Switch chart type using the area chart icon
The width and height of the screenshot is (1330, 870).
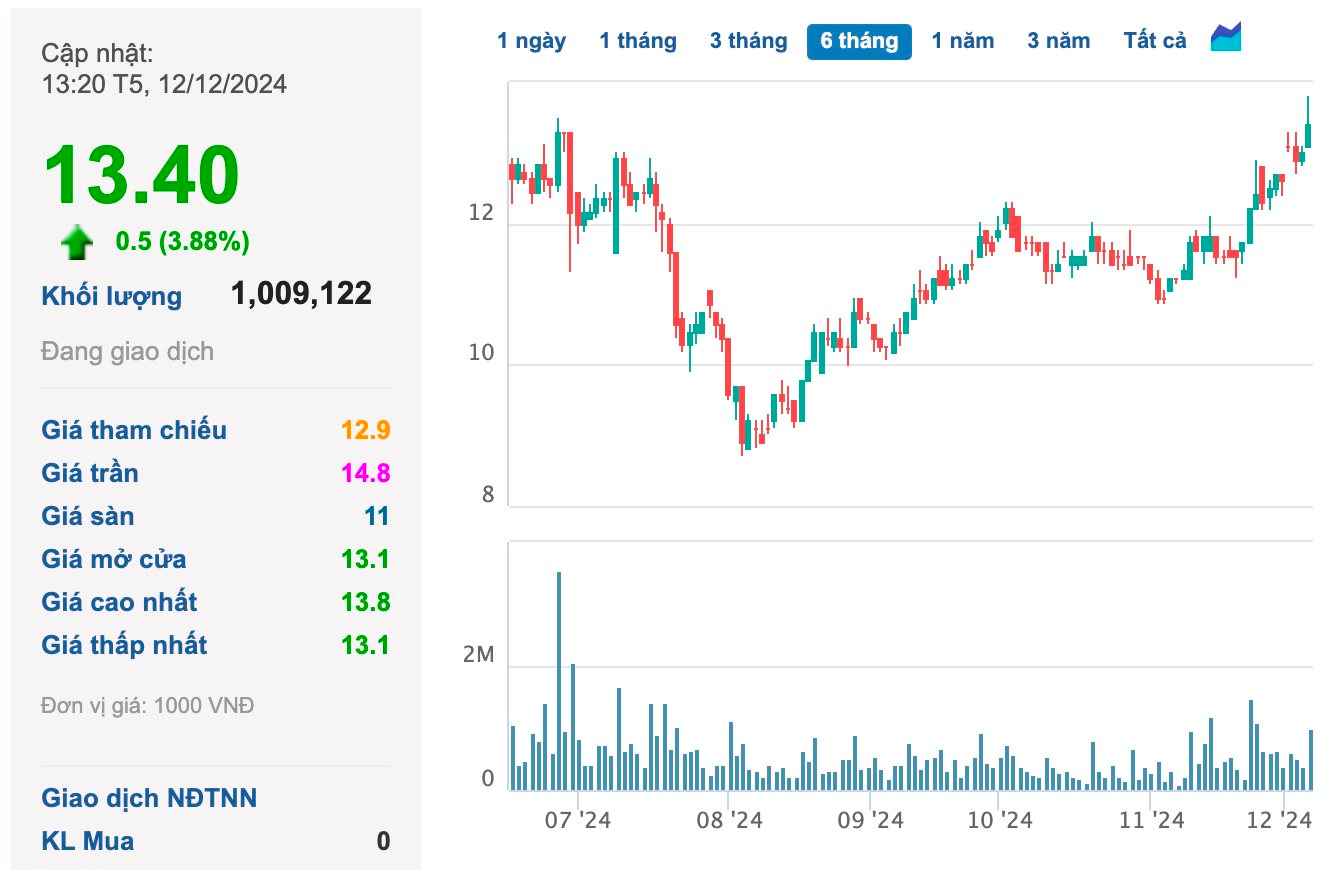click(1225, 38)
